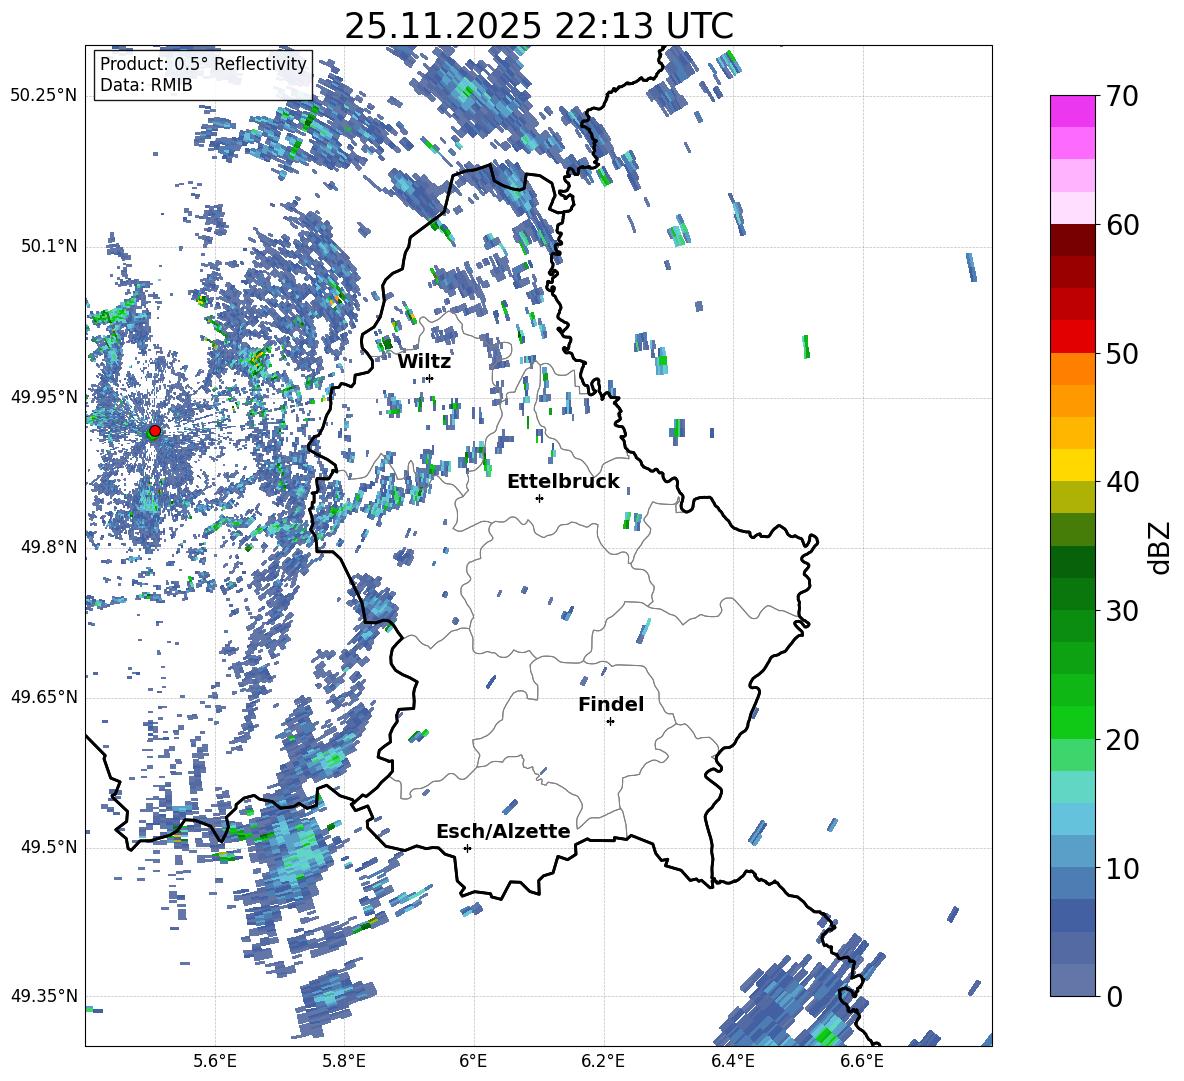Click the yellow colorbar swatch above 40
The image size is (1184, 1081).
pyautogui.click(x=1072, y=465)
